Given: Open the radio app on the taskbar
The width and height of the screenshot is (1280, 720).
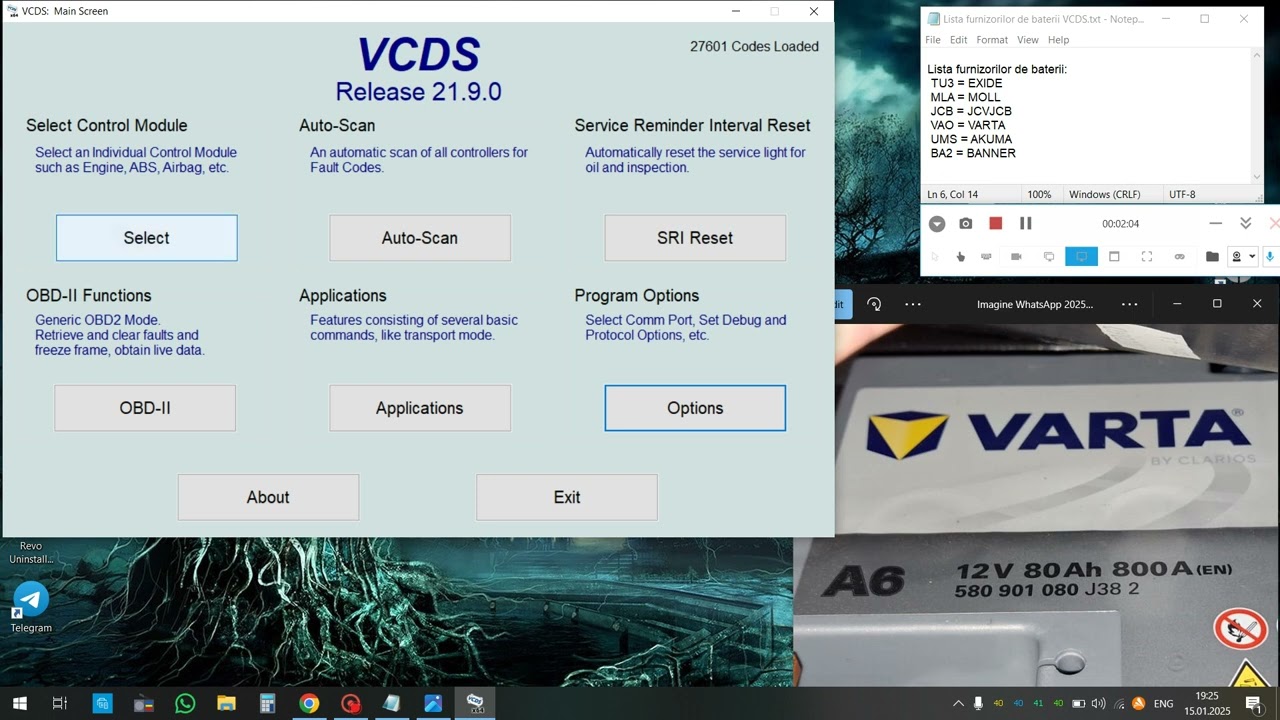Looking at the screenshot, I should click(144, 704).
